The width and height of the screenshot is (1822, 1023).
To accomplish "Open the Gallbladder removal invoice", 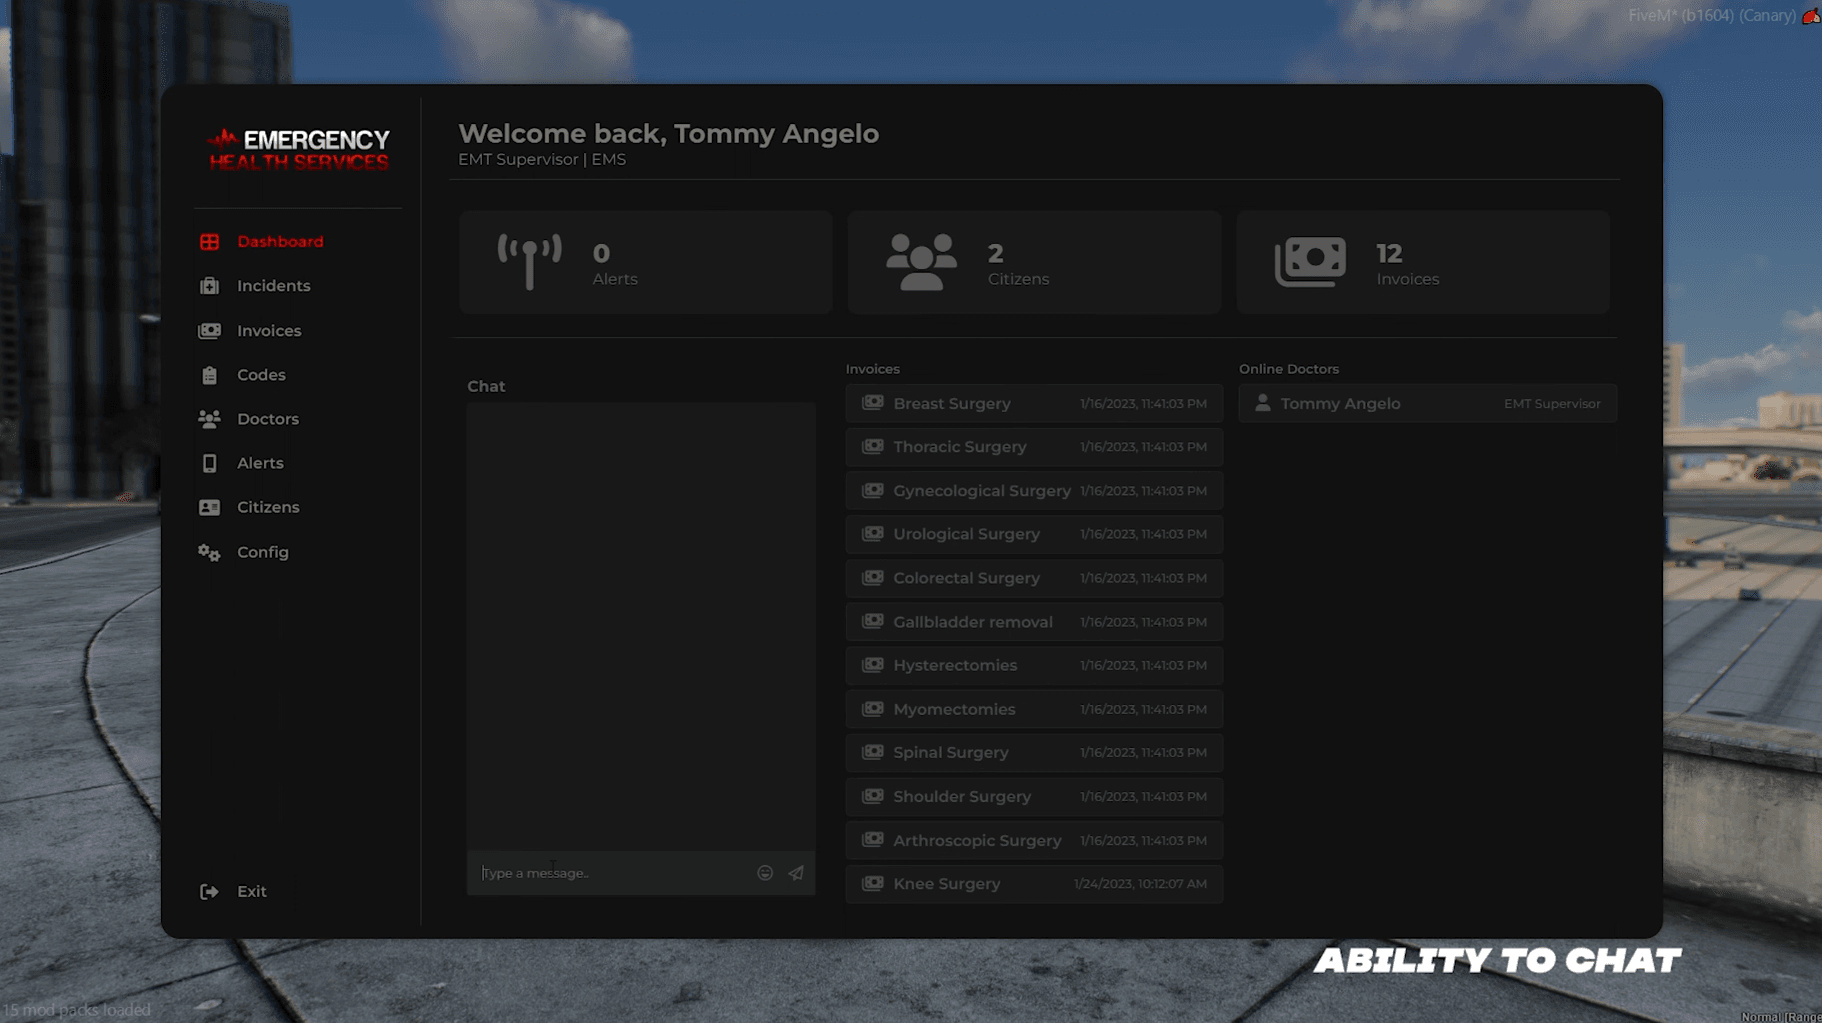I will click(1034, 622).
